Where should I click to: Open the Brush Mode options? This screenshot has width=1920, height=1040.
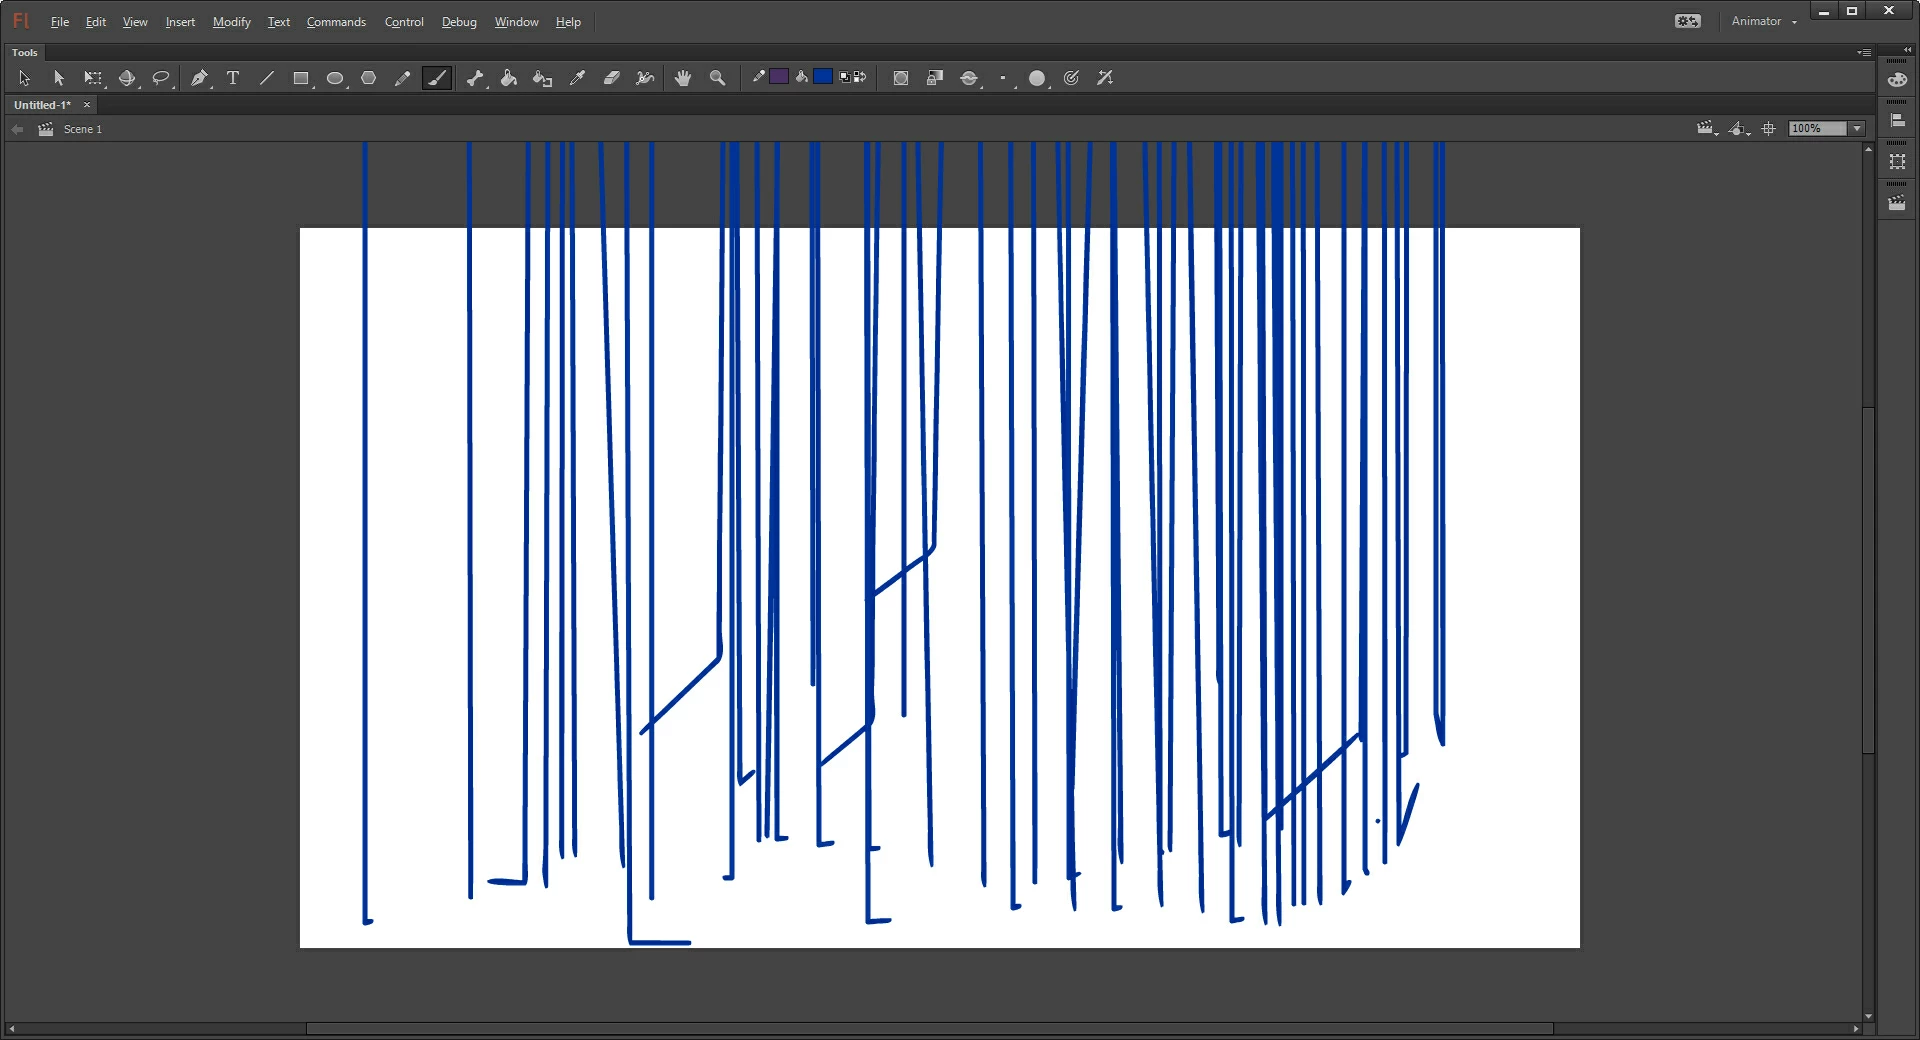969,78
